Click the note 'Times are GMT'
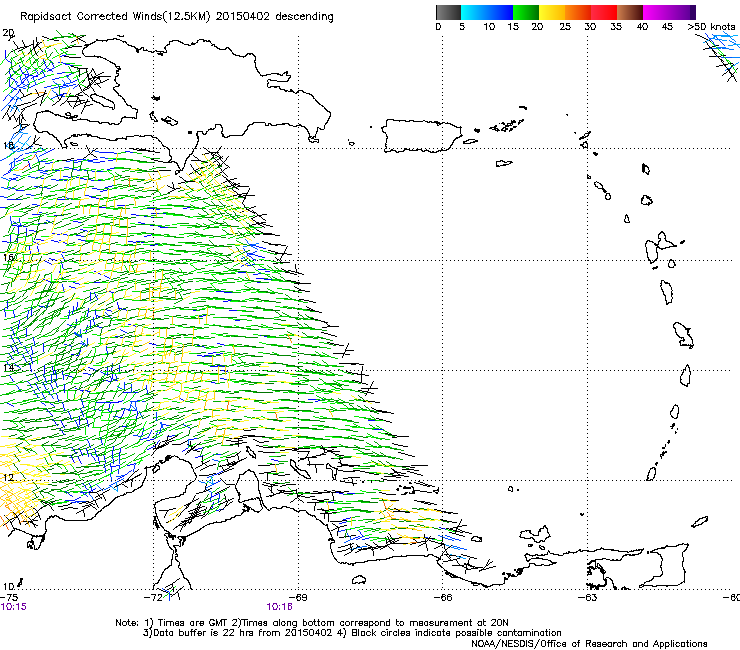This screenshot has width=740, height=650. [192, 623]
